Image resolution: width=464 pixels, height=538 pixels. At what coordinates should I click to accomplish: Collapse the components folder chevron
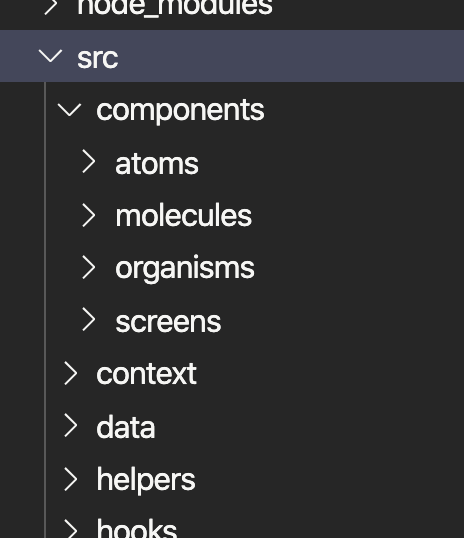tap(70, 110)
